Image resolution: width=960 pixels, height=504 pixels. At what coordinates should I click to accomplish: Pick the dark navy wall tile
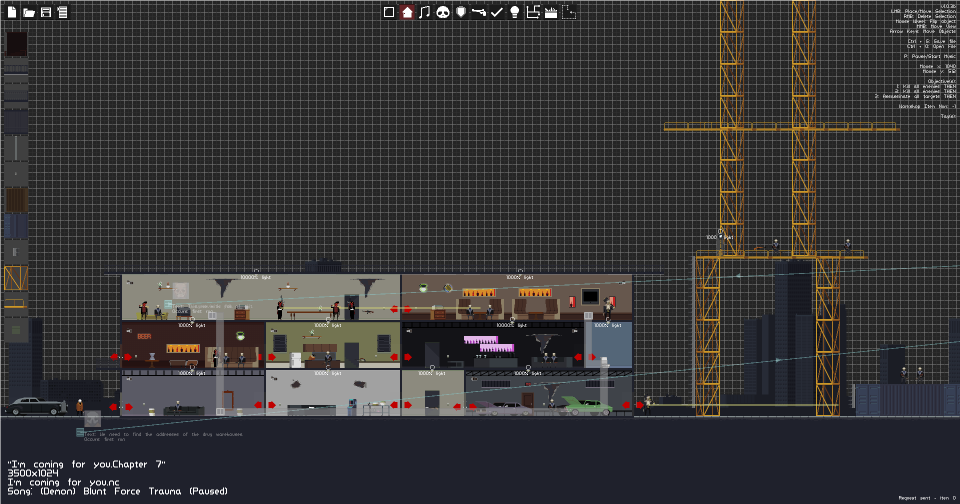(x=17, y=122)
